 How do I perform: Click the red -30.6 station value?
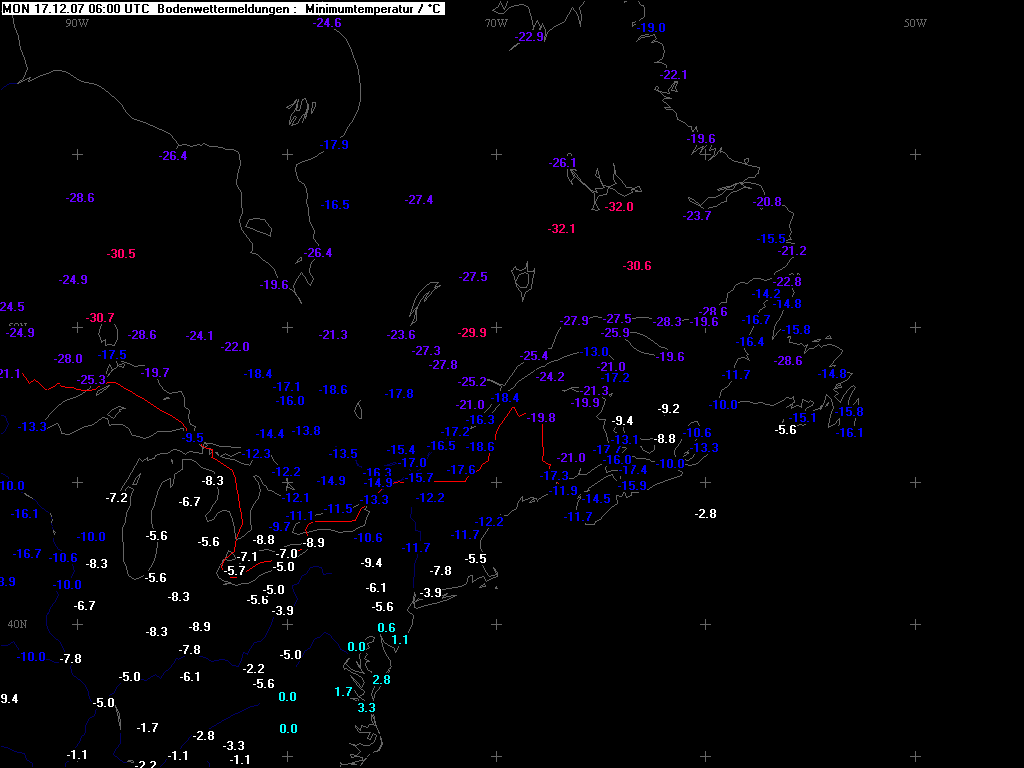637,266
